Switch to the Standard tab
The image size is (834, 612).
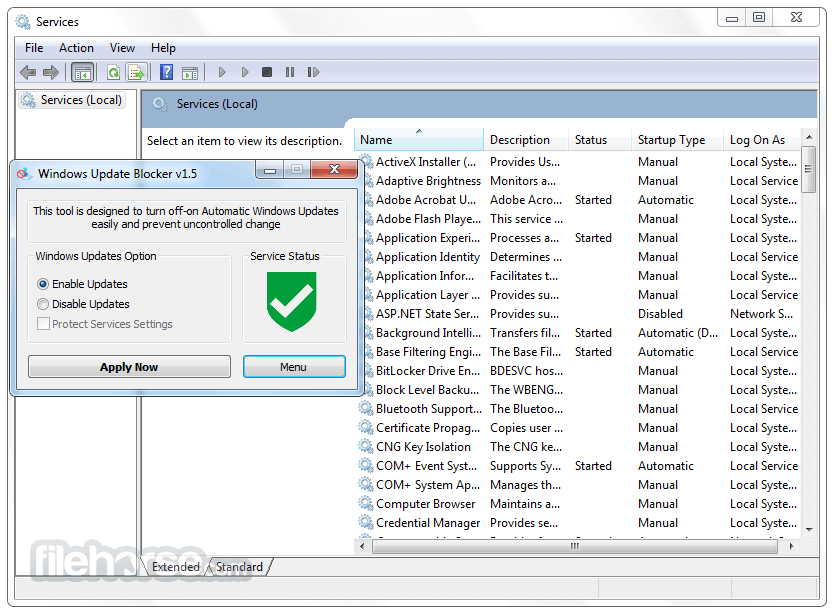point(239,567)
